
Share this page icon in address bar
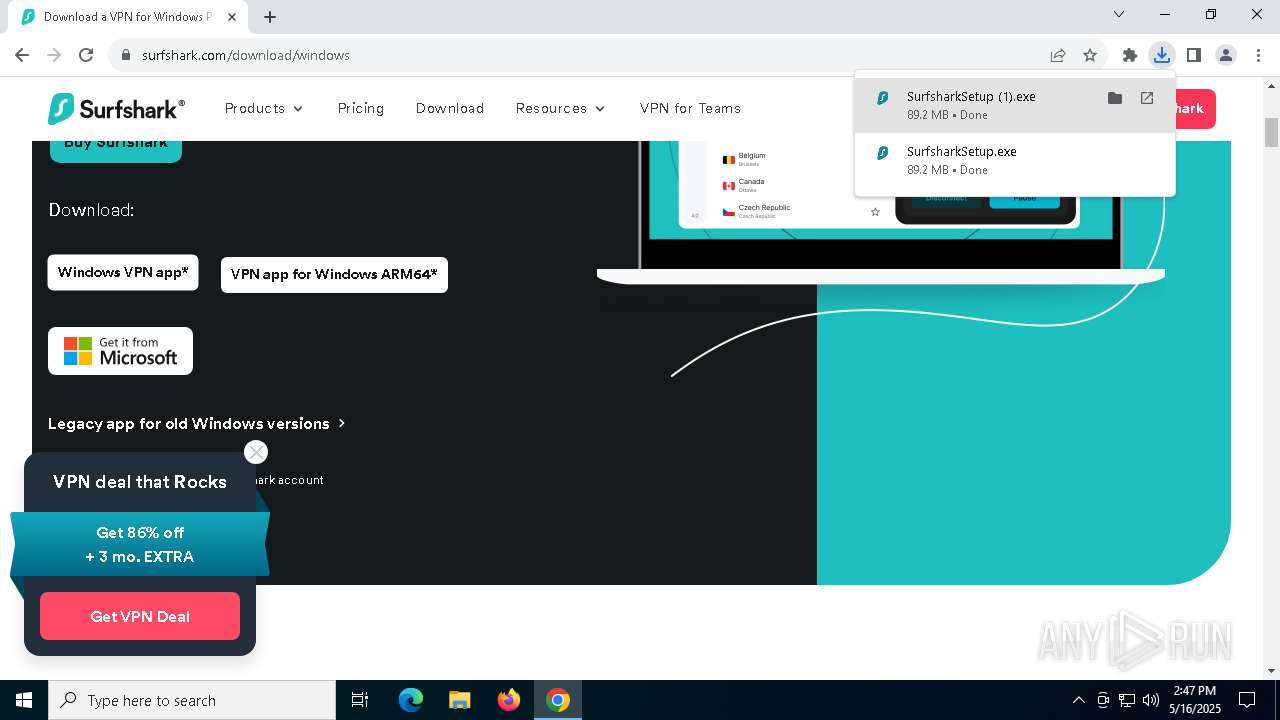1058,55
